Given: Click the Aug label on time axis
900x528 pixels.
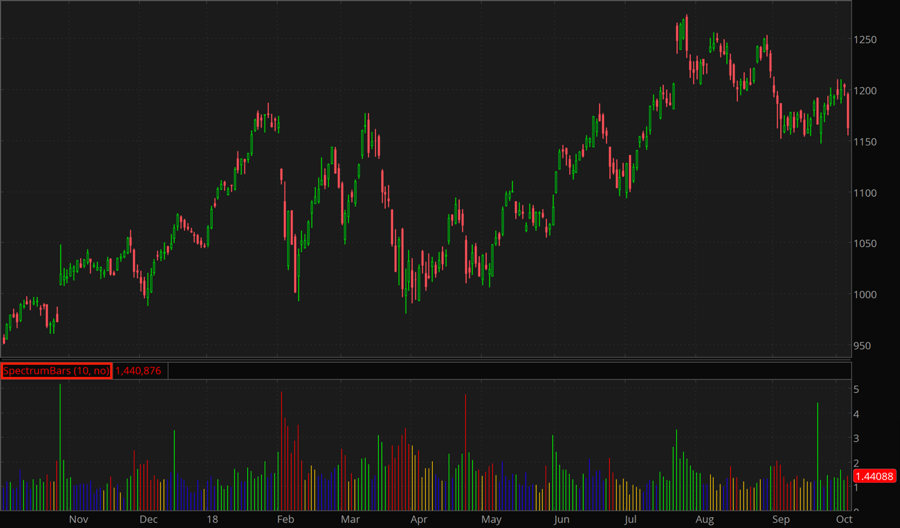Looking at the screenshot, I should tap(704, 520).
